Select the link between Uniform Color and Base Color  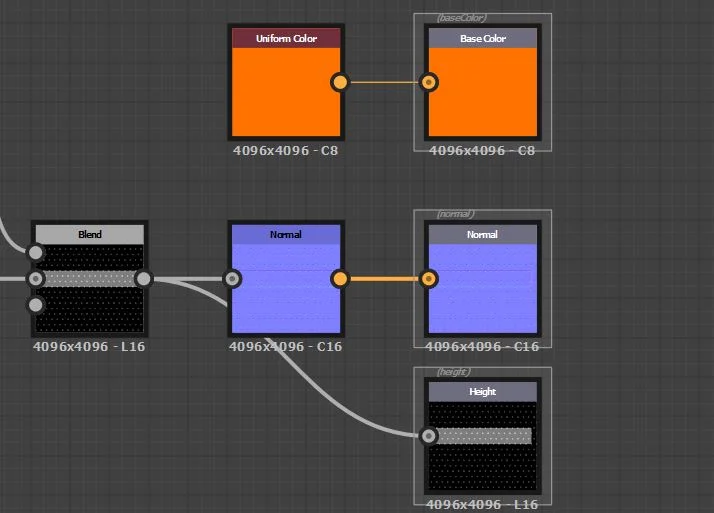pyautogui.click(x=384, y=82)
